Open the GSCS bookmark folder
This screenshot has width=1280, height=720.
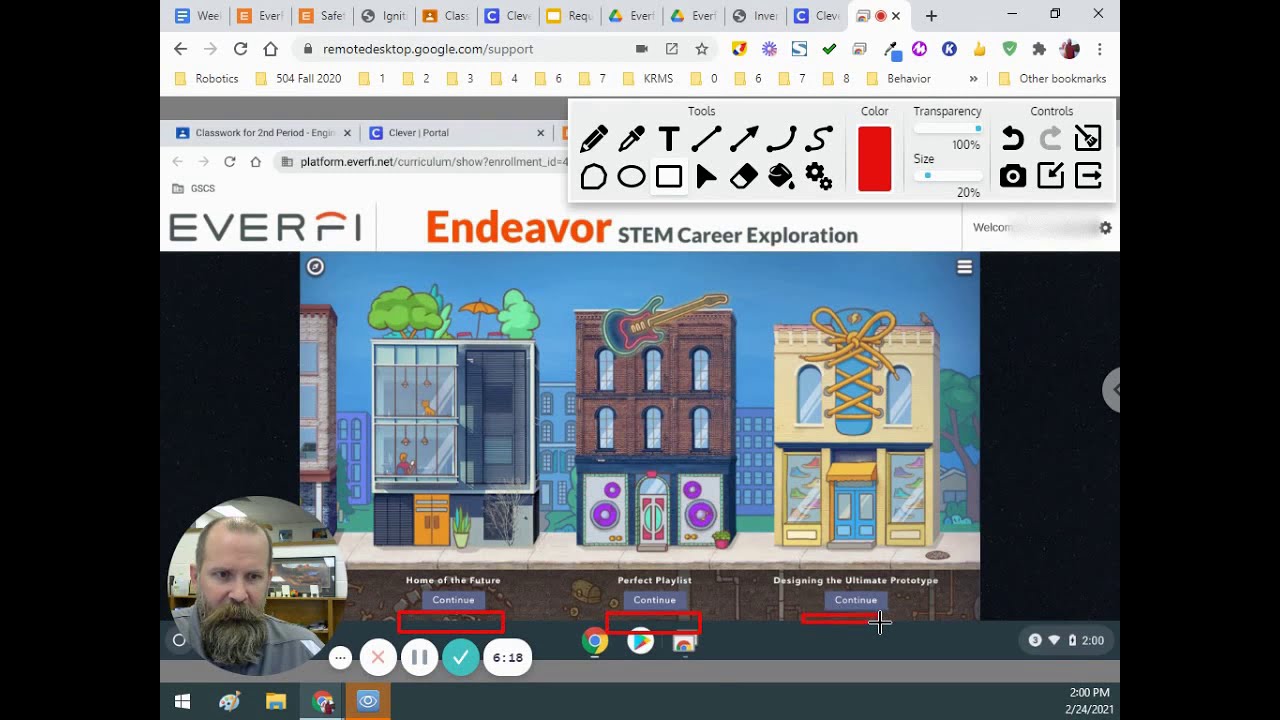pos(194,188)
